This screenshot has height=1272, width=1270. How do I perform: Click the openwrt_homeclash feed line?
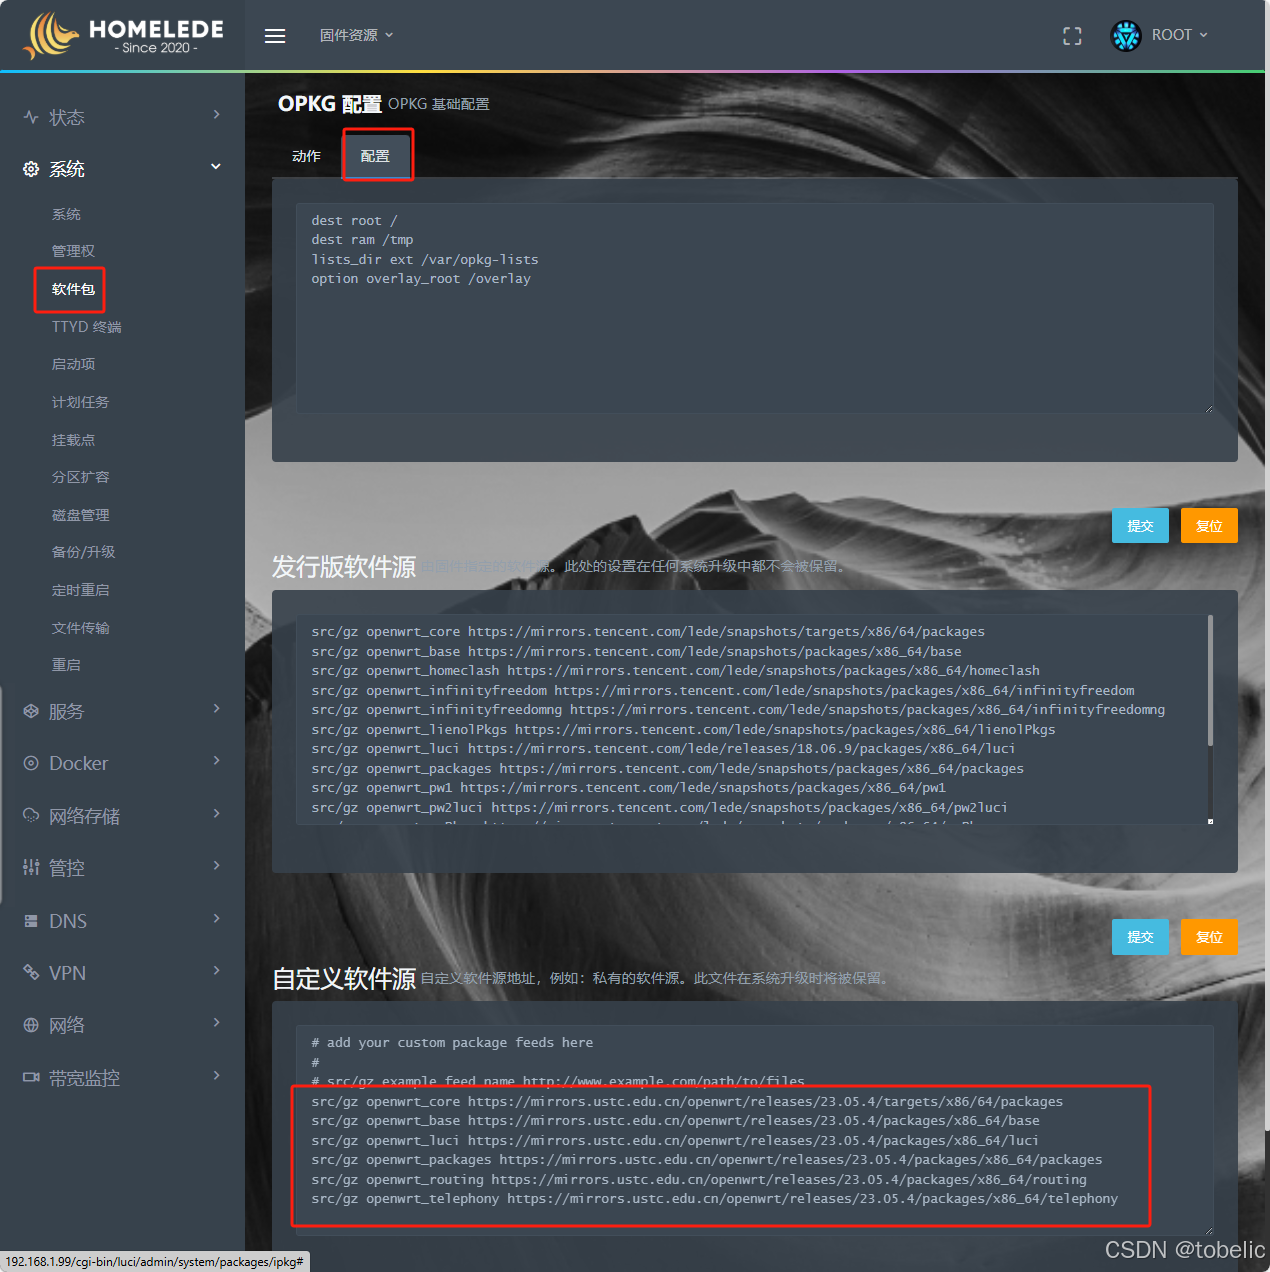point(675,671)
